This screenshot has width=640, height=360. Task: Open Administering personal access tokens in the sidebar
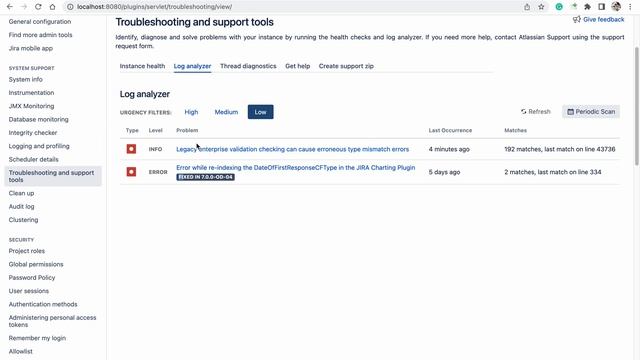point(53,321)
